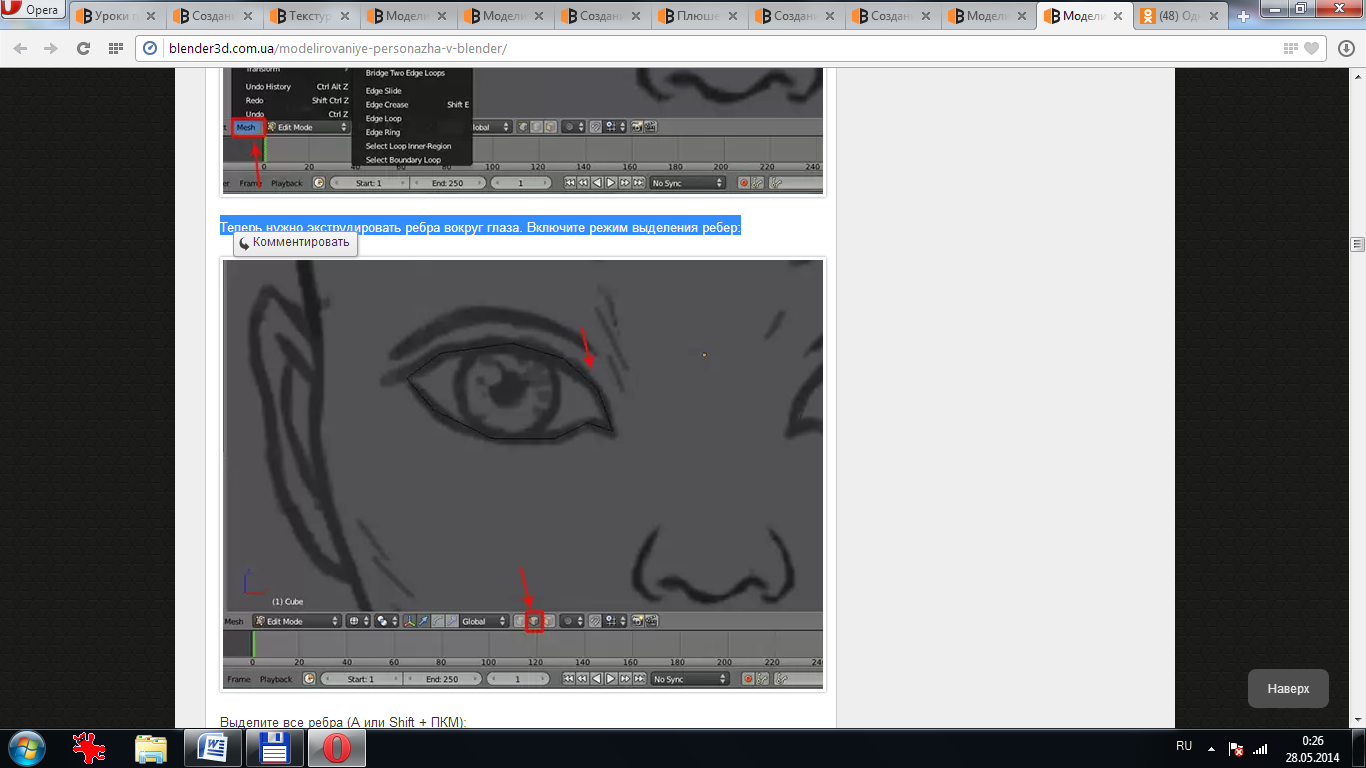Click the play button in eye screenshot timeline
The width and height of the screenshot is (1366, 768).
coord(610,679)
